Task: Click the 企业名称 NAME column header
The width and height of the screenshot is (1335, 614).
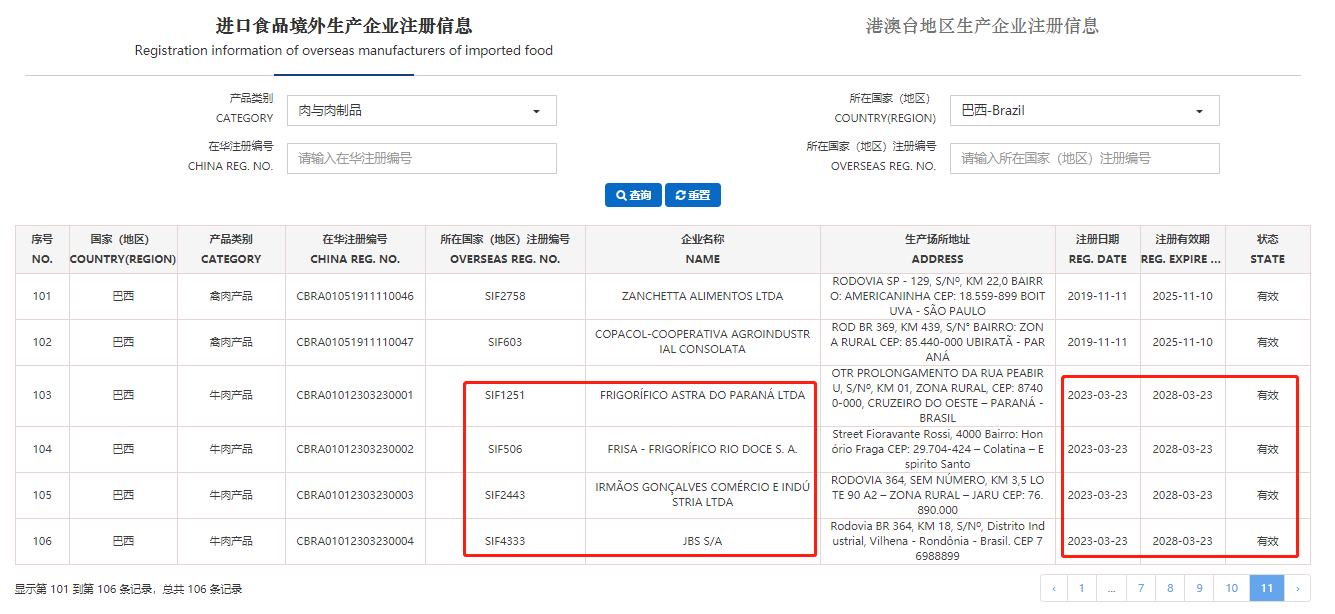Action: click(x=703, y=249)
